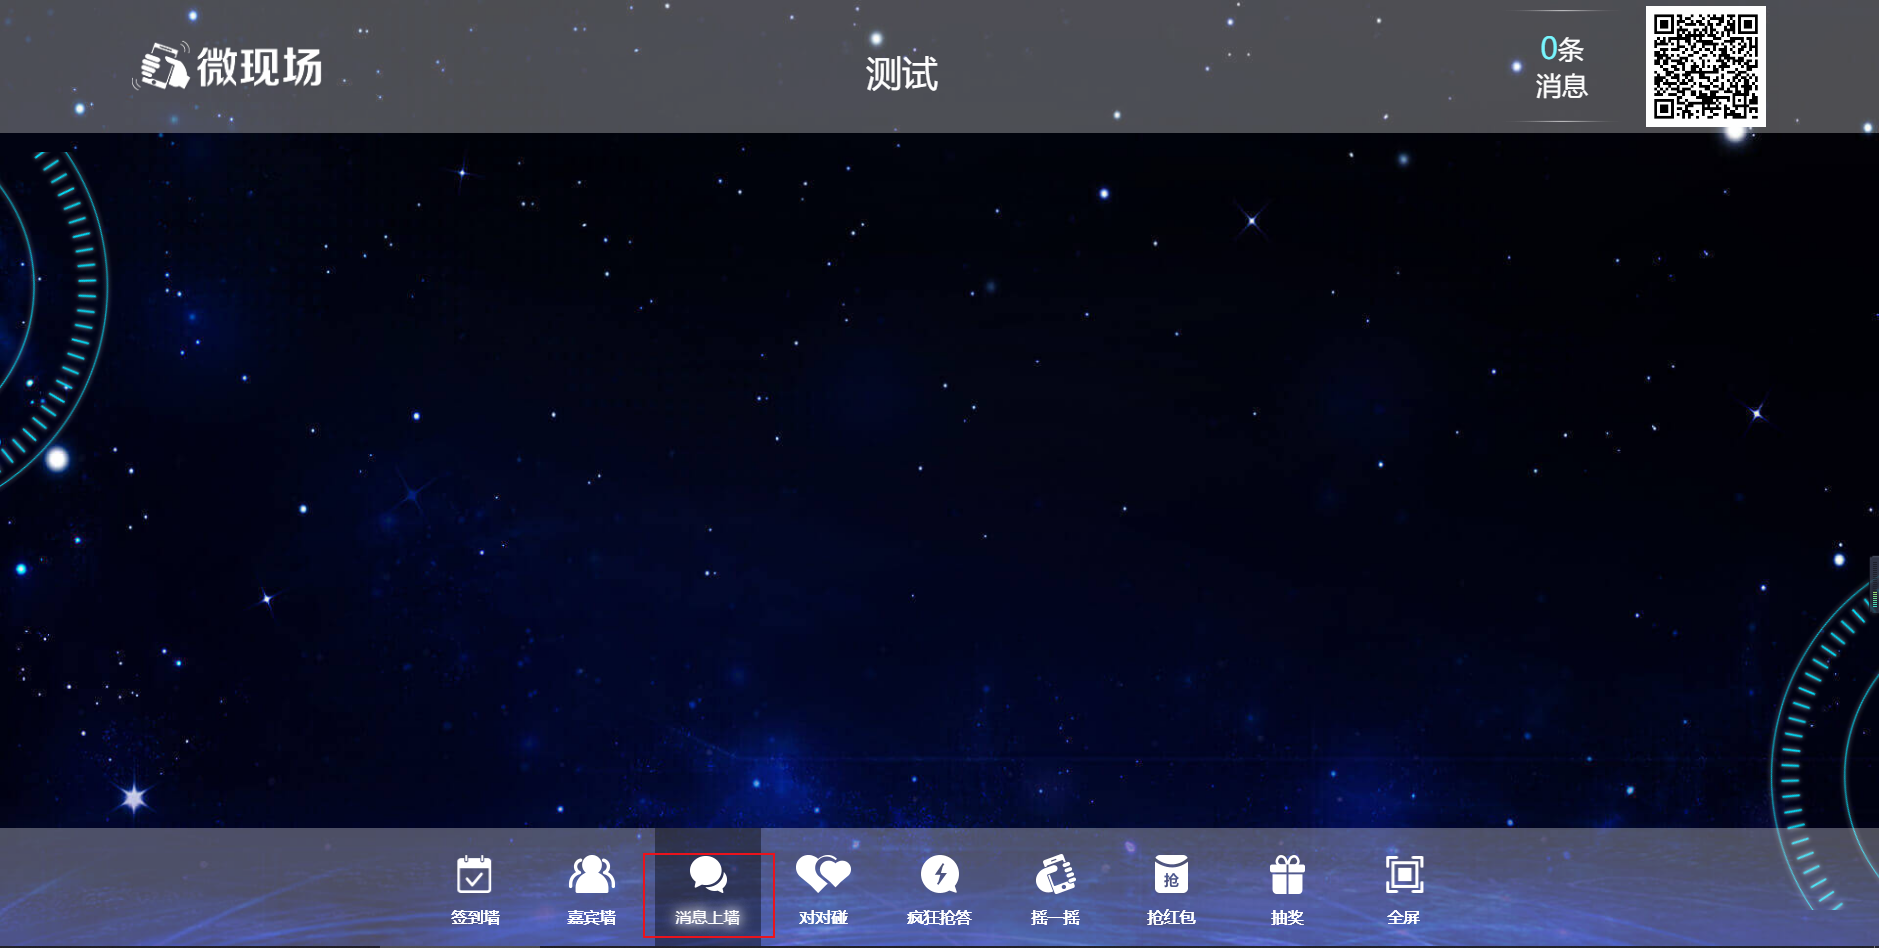Viewport: 1879px width, 948px height.
Task: Launch the 对对碰 hearts matching game
Action: 823,889
